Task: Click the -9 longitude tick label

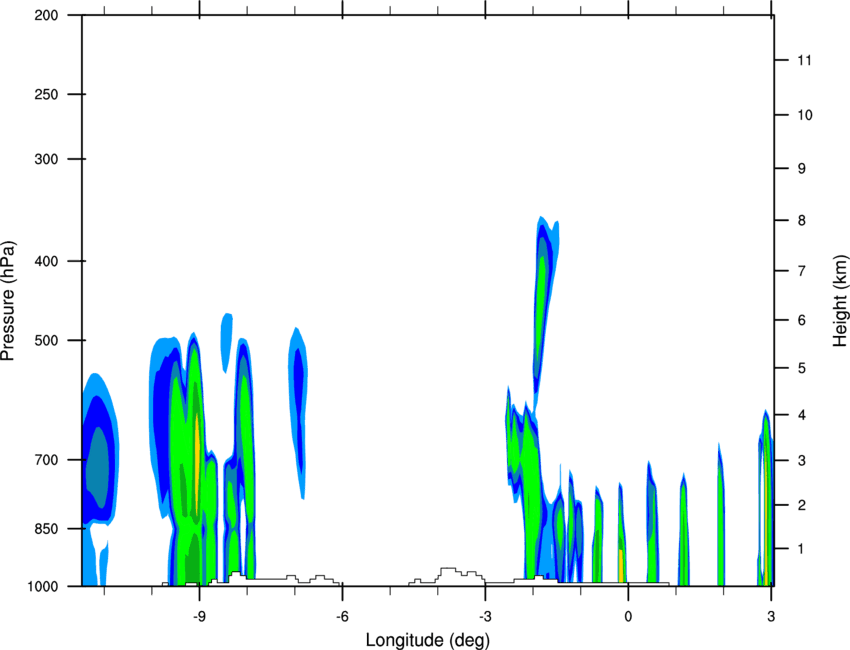Action: tap(199, 616)
